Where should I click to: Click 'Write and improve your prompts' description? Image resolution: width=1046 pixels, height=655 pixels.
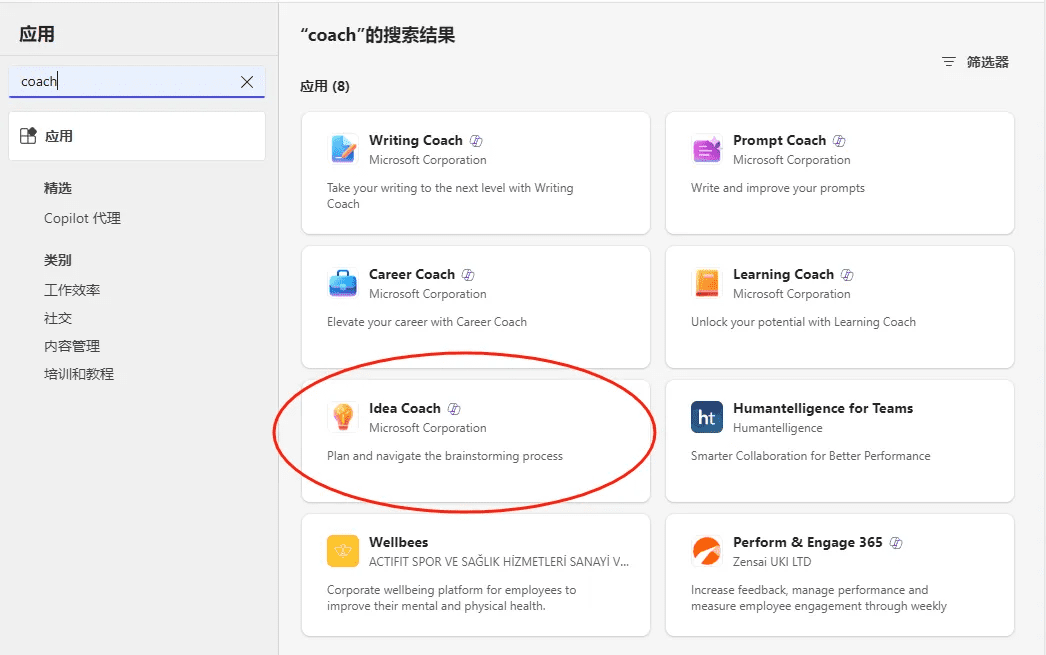click(x=778, y=188)
